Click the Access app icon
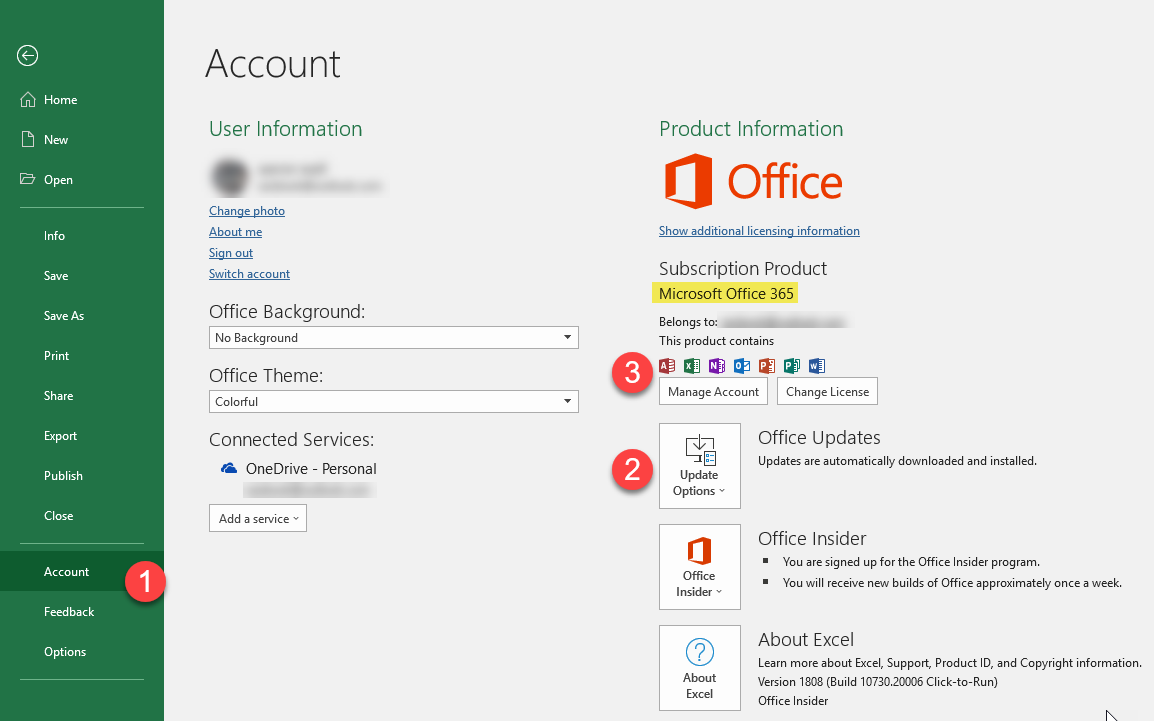 point(667,366)
